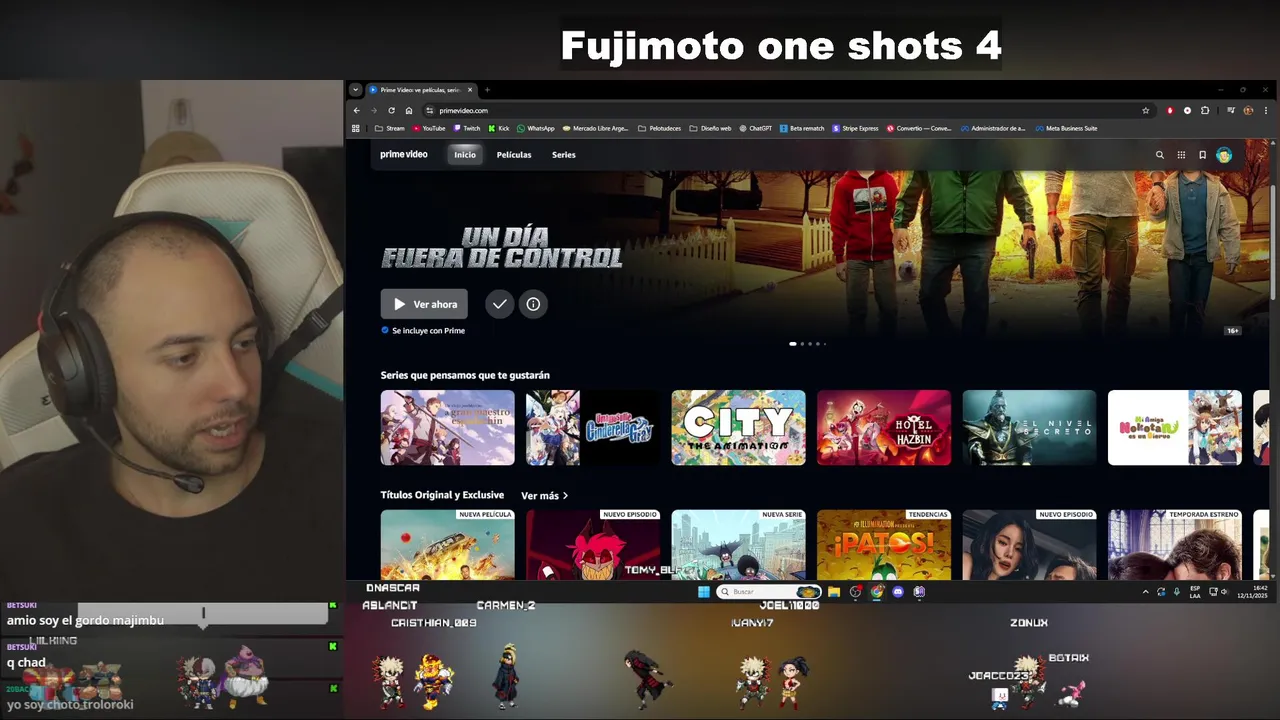Open the Umamusume Cinderella Gray thumbnail
Viewport: 1280px width, 720px height.
pos(593,427)
